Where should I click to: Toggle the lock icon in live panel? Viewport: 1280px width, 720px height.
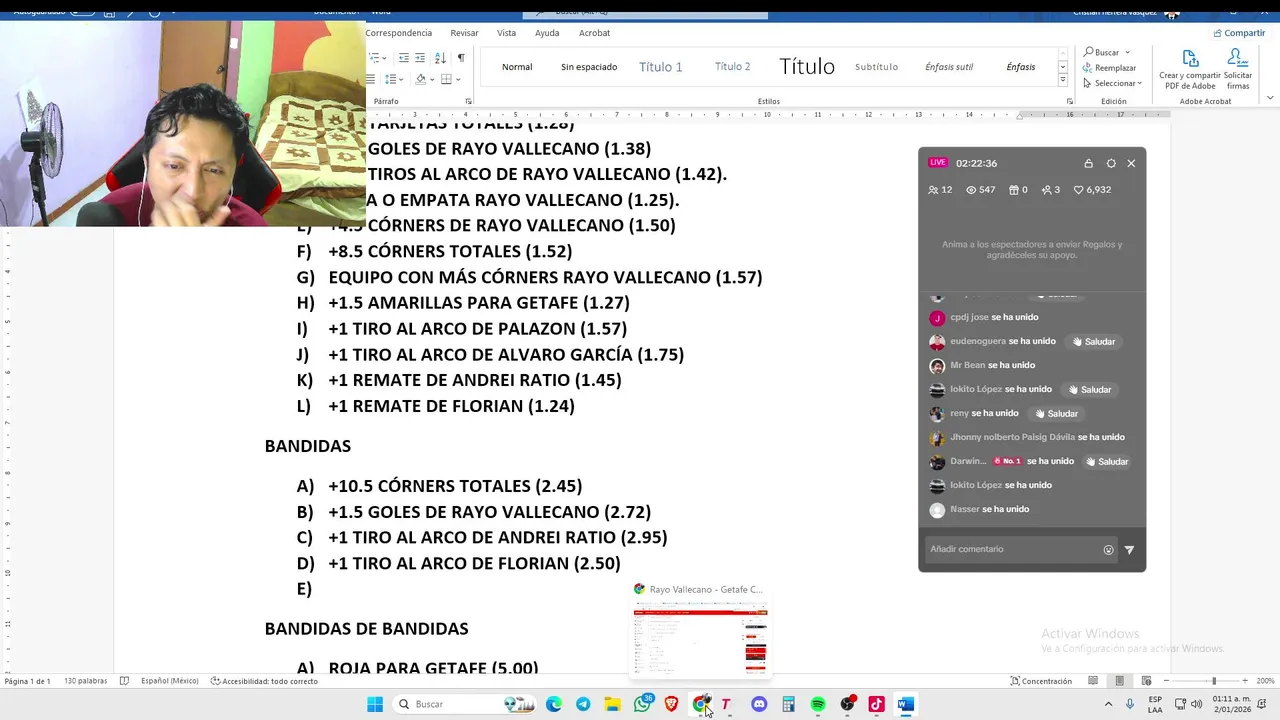[x=1089, y=163]
